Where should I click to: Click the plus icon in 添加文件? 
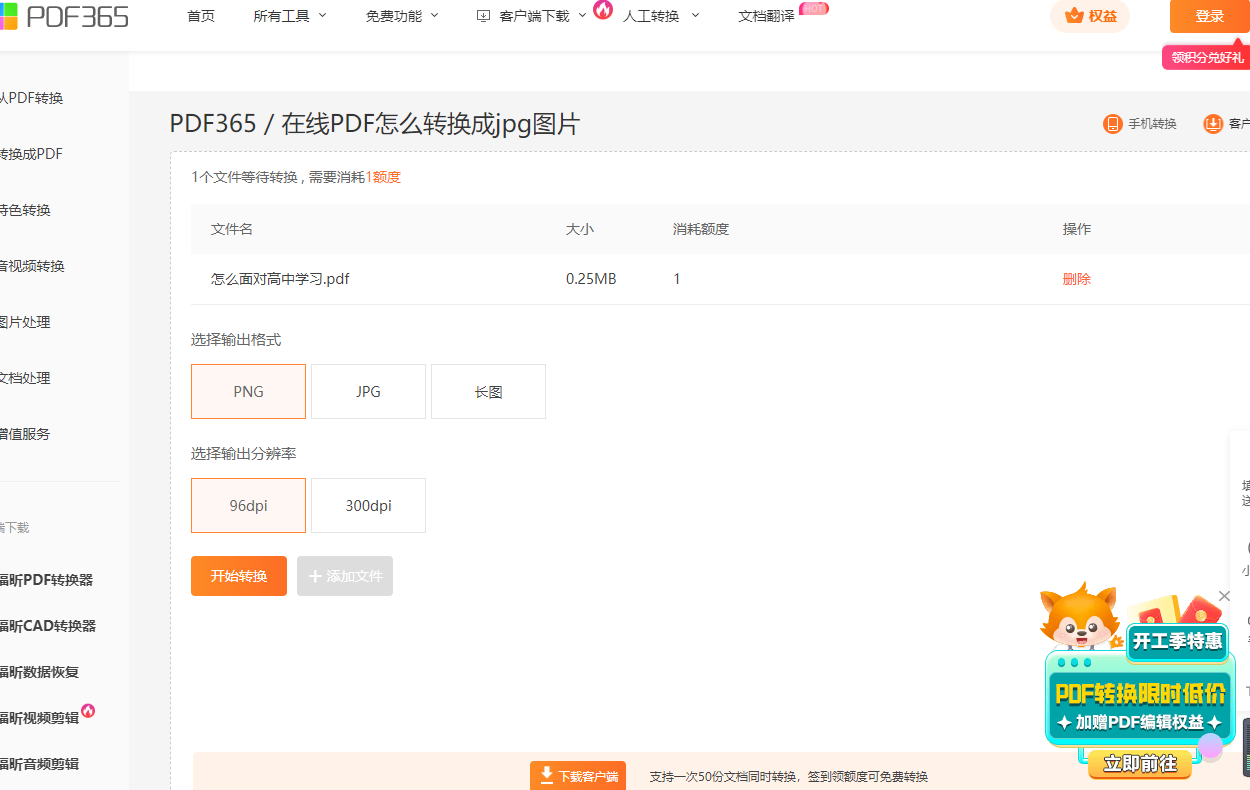(x=315, y=576)
